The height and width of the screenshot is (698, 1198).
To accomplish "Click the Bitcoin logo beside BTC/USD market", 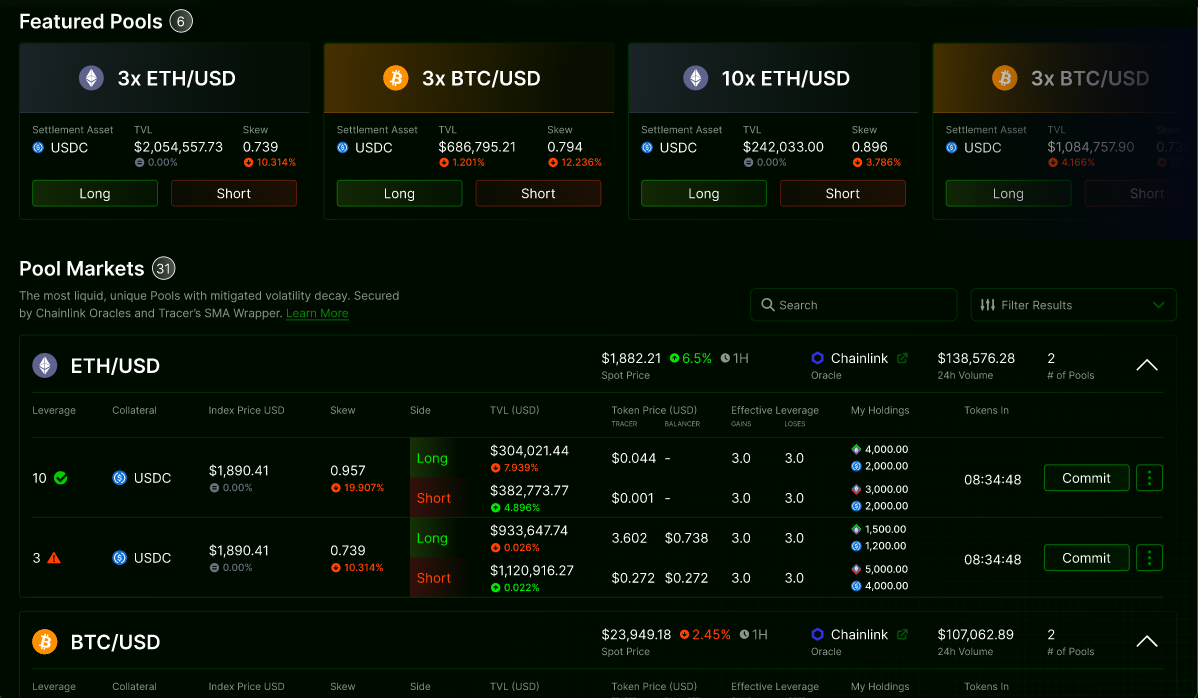I will [45, 642].
